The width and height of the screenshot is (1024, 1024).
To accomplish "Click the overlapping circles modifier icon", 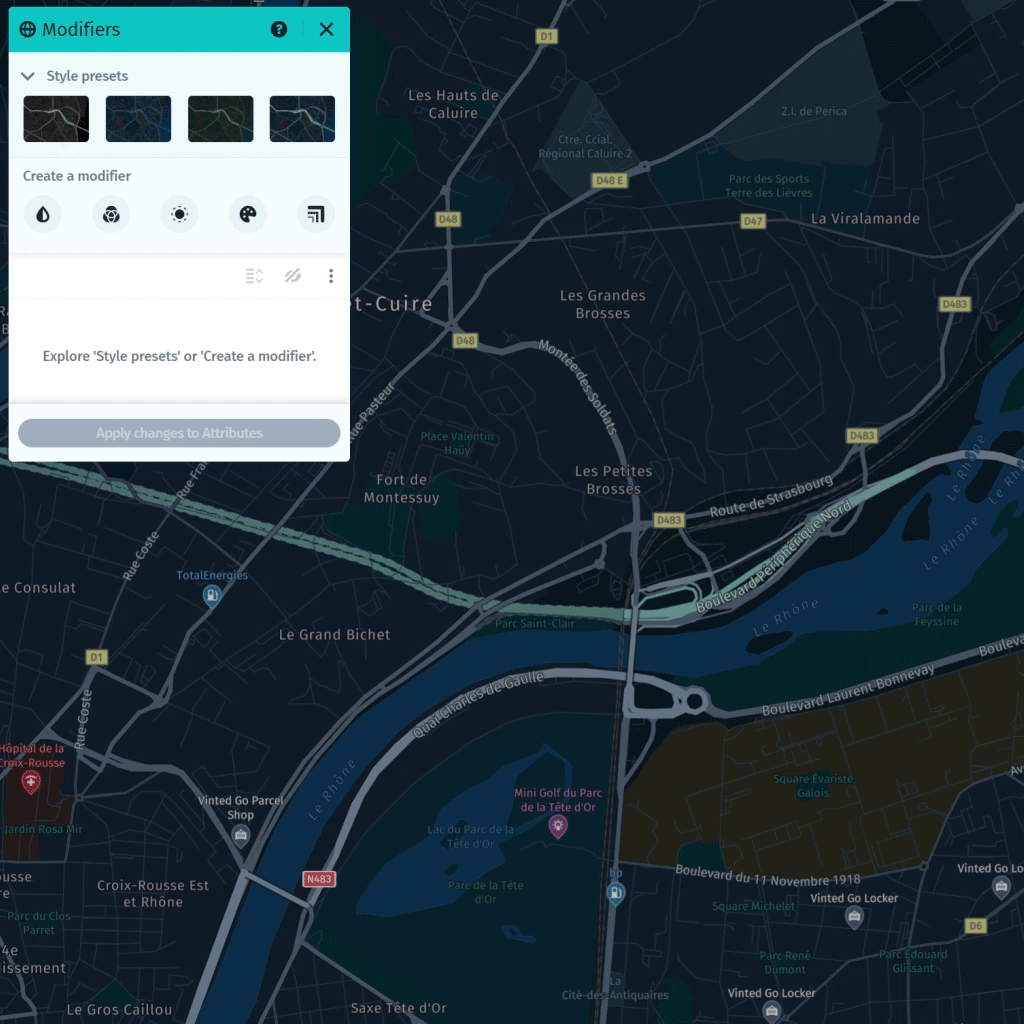I will point(111,214).
